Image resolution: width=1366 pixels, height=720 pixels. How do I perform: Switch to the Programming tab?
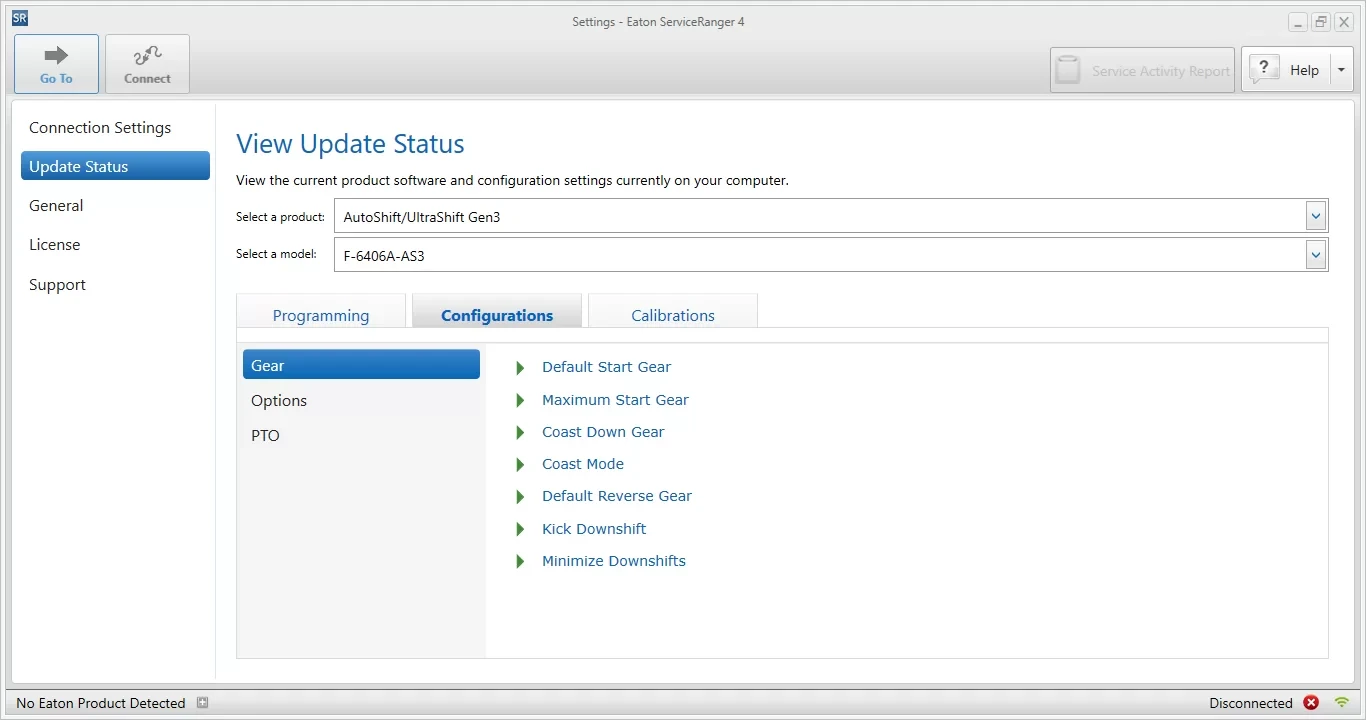[321, 315]
